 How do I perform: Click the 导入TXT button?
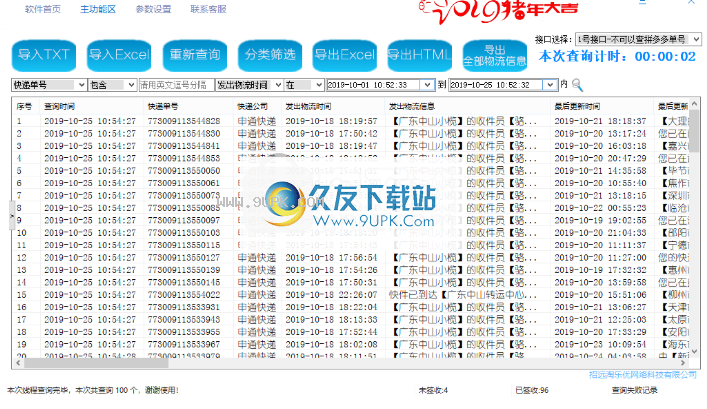point(44,55)
